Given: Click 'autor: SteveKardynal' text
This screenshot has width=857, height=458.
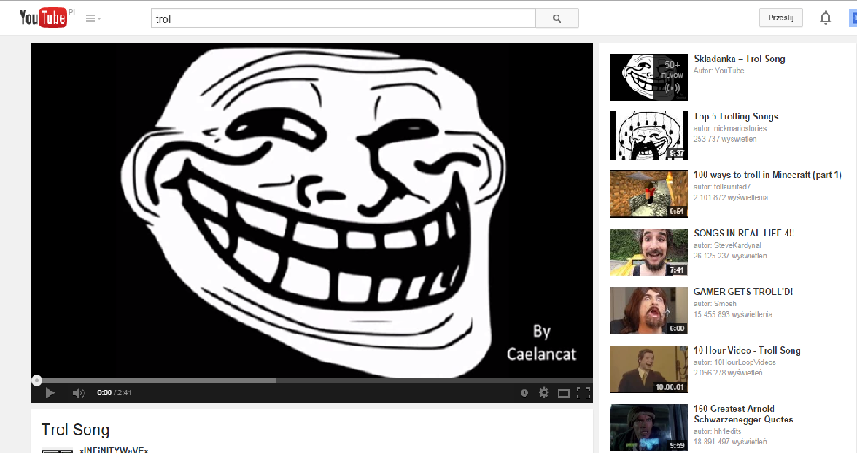Looking at the screenshot, I should 727,245.
